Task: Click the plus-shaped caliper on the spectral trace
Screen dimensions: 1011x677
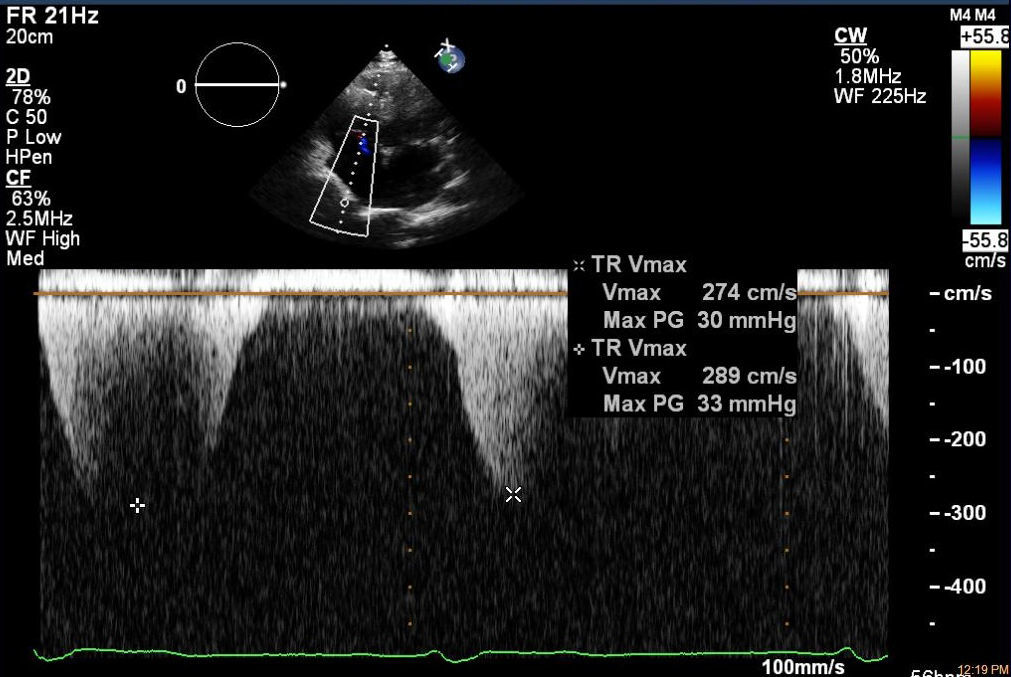Action: pos(138,506)
